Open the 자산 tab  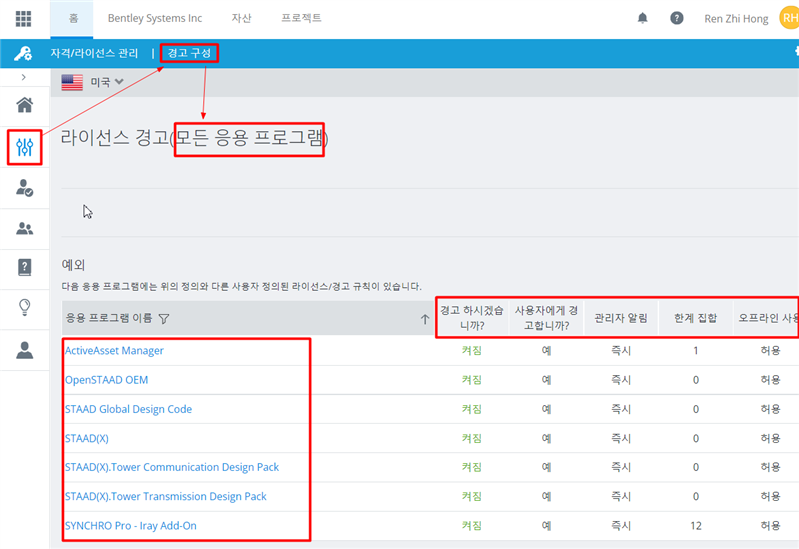tap(242, 18)
